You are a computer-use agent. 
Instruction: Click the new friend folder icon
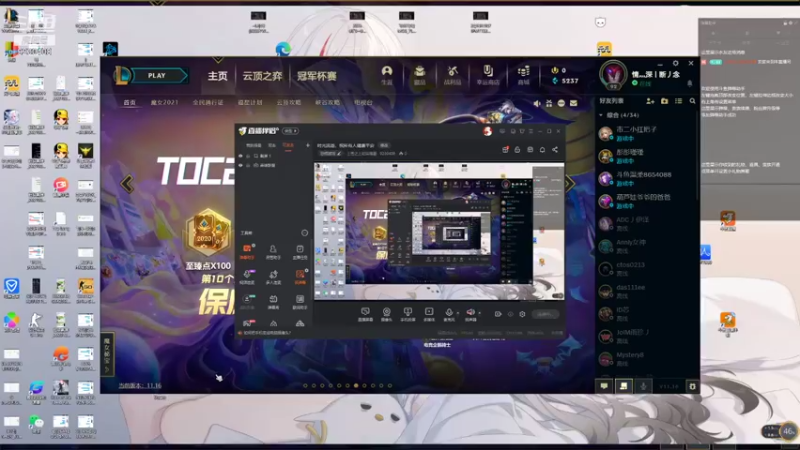664,101
